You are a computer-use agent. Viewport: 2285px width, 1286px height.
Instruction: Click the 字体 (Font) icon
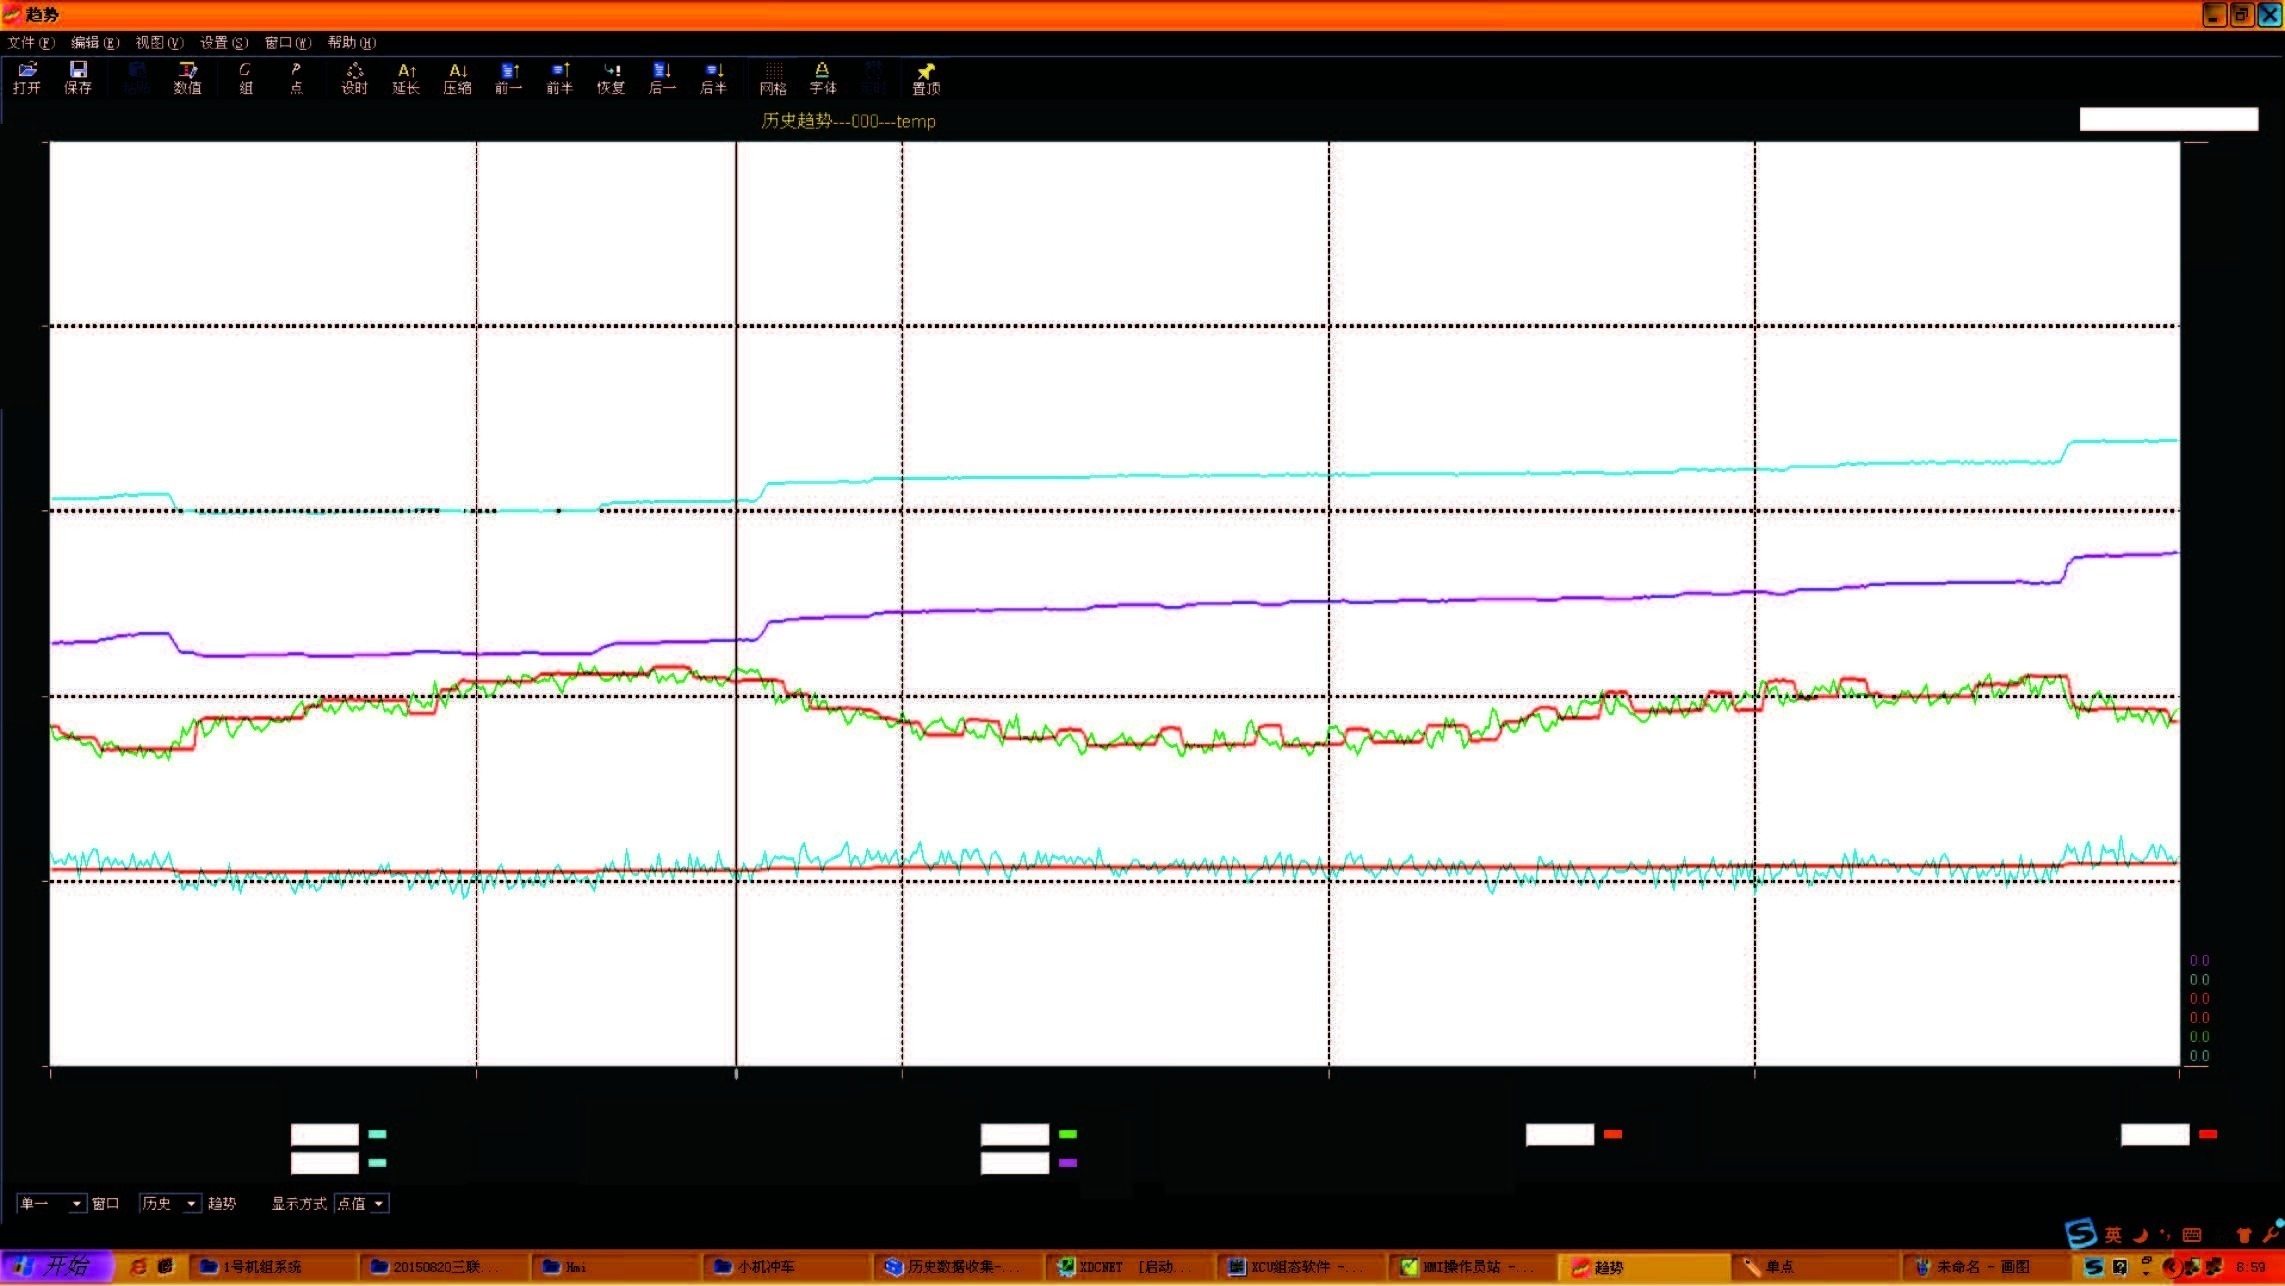pyautogui.click(x=822, y=77)
